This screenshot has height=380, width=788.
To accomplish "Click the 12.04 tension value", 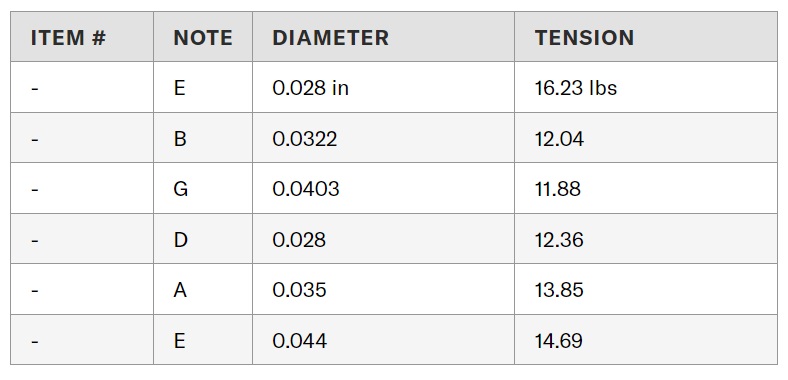I will pos(559,138).
